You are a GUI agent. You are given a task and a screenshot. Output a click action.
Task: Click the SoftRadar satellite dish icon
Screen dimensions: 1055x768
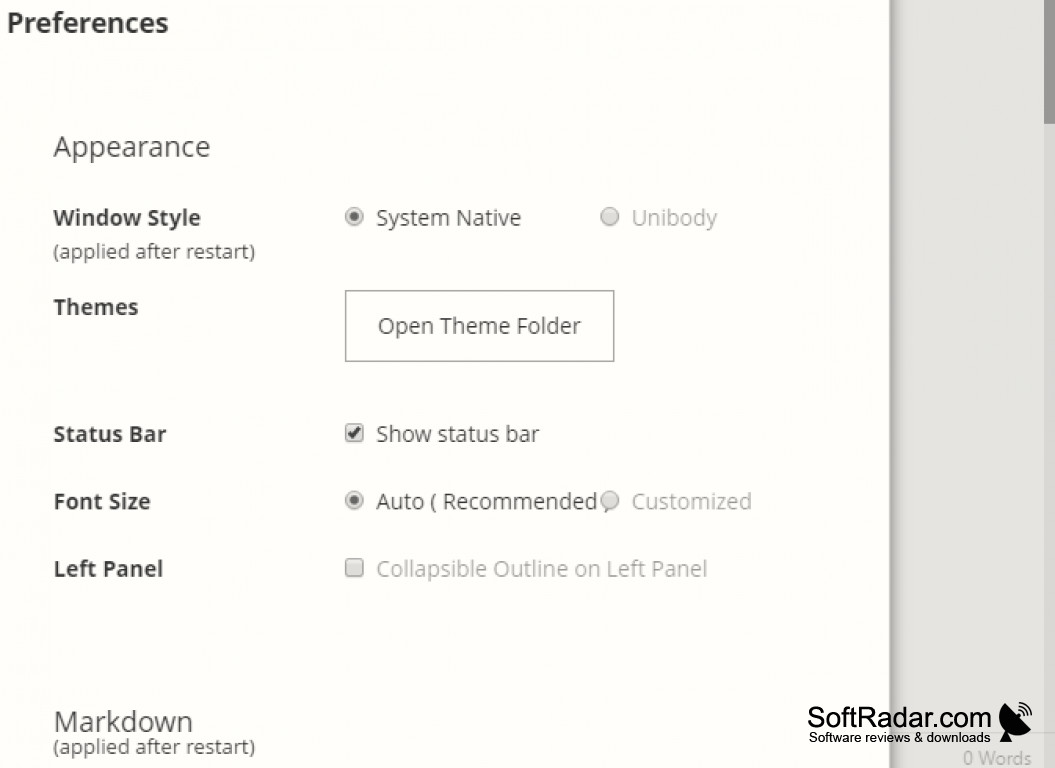[1015, 721]
